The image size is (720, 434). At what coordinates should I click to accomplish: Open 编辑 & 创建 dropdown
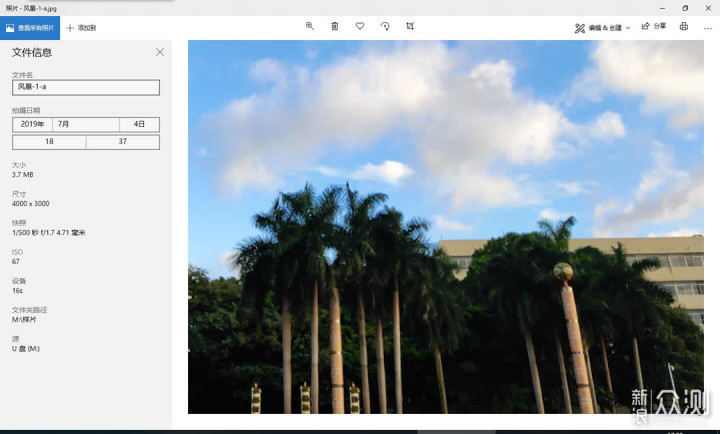pos(603,27)
